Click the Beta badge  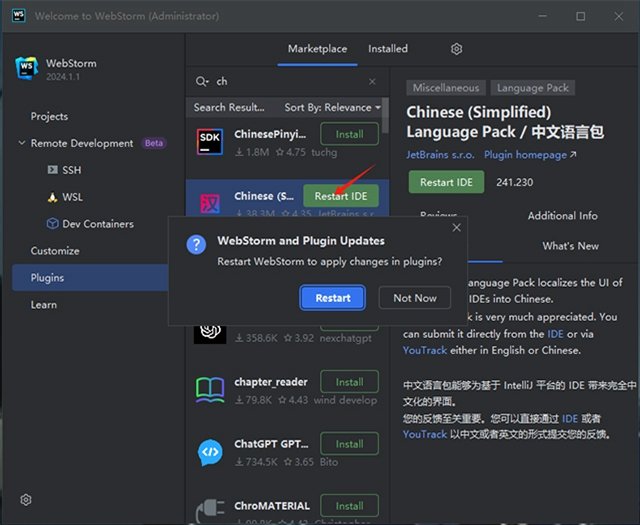pyautogui.click(x=154, y=143)
